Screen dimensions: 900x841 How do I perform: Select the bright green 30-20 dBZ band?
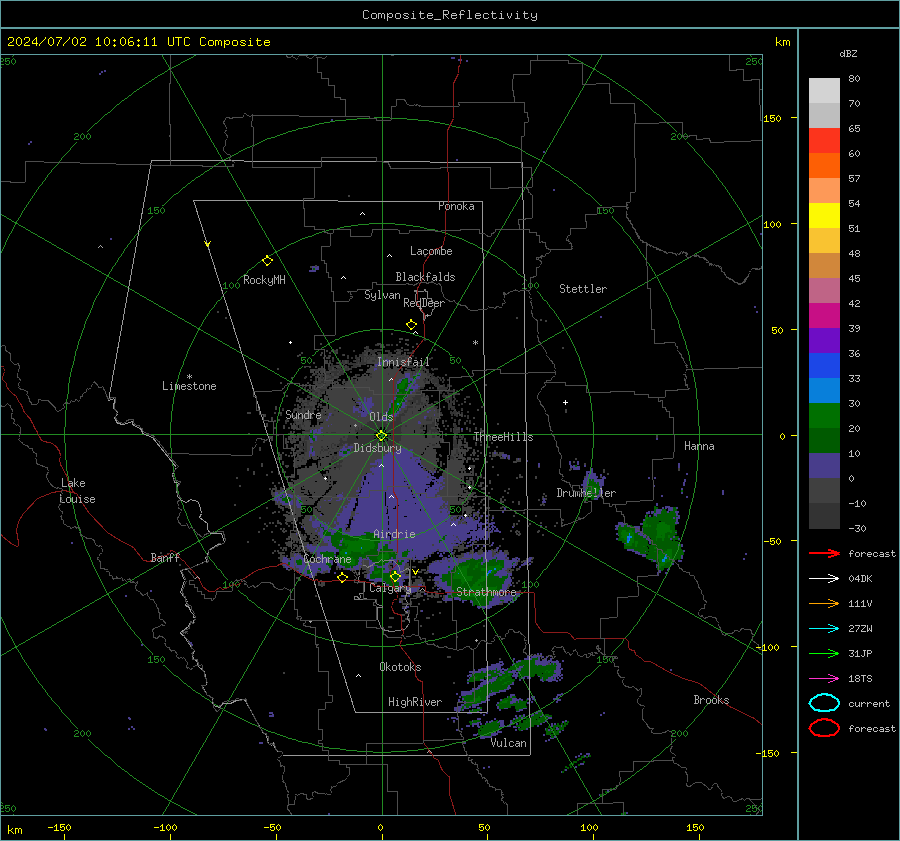(824, 416)
